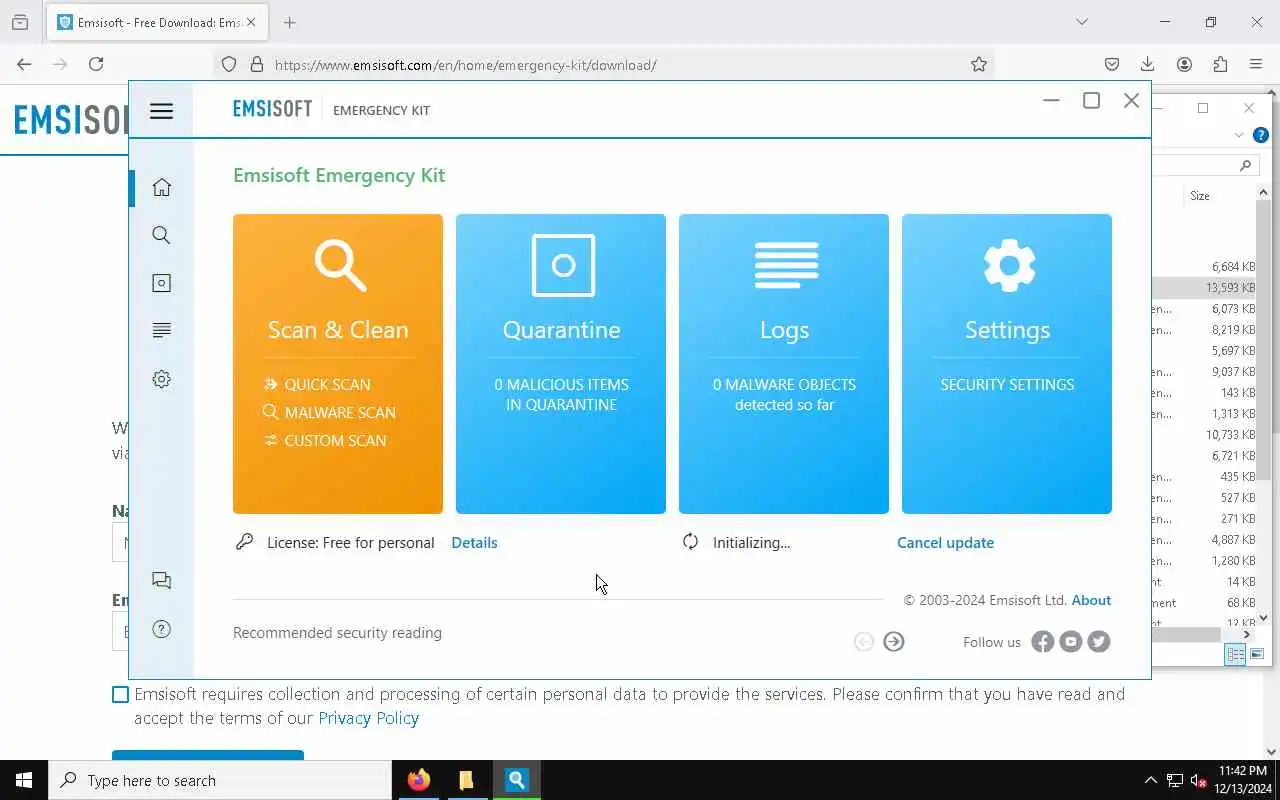
Task: Open new Firefox tab
Action: [x=289, y=22]
